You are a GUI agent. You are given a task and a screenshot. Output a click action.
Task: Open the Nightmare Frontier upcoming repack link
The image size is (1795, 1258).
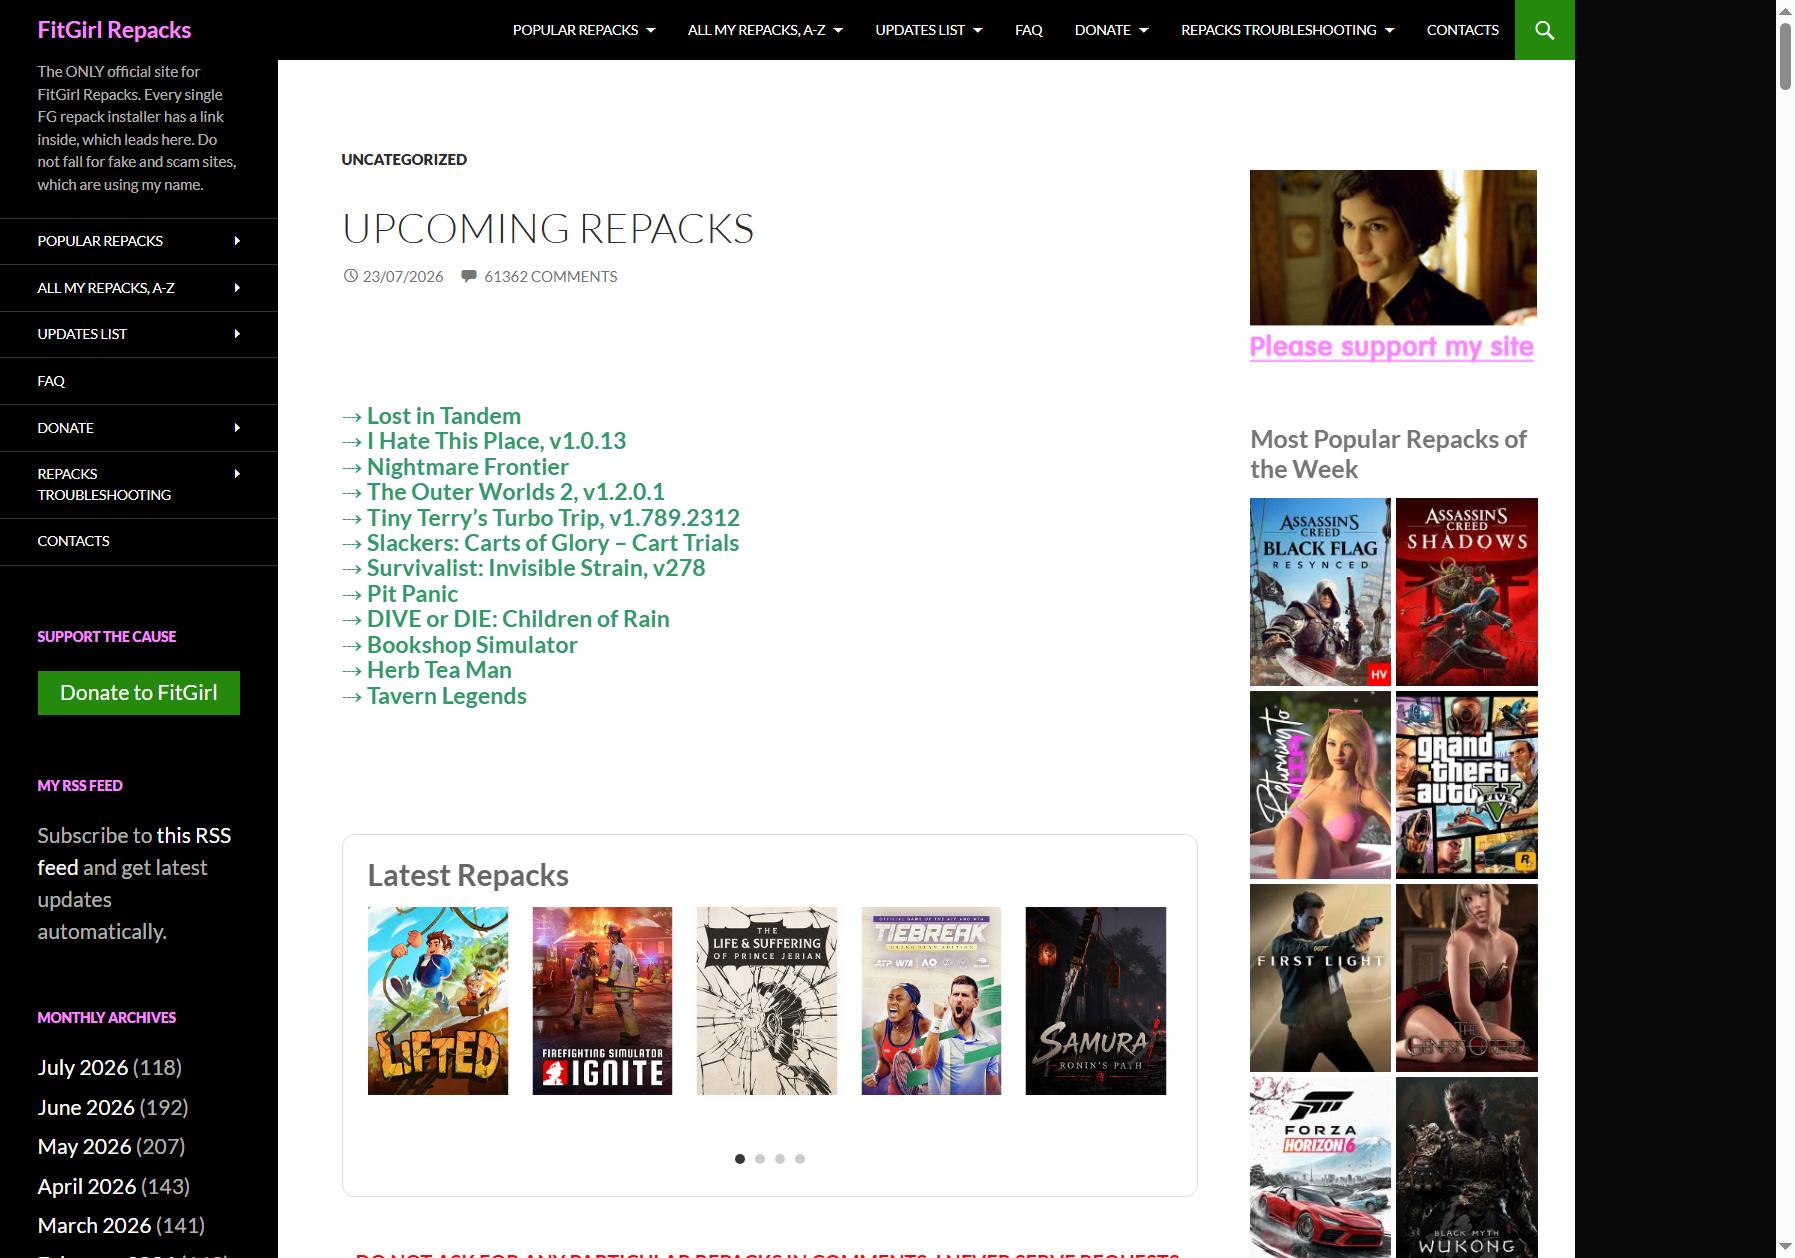pyautogui.click(x=468, y=467)
